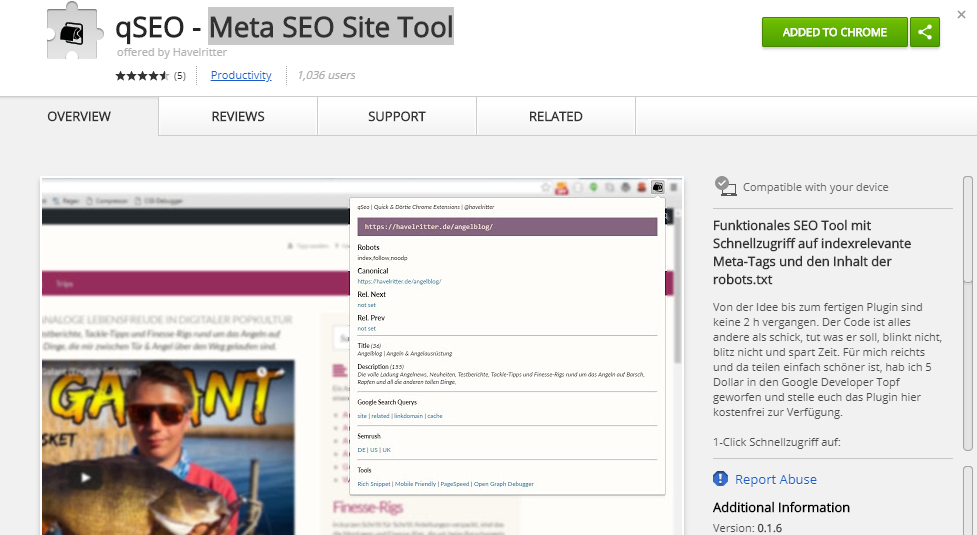Click the blue Report Abuse exclamation icon
The height and width of the screenshot is (535, 977).
tap(720, 479)
